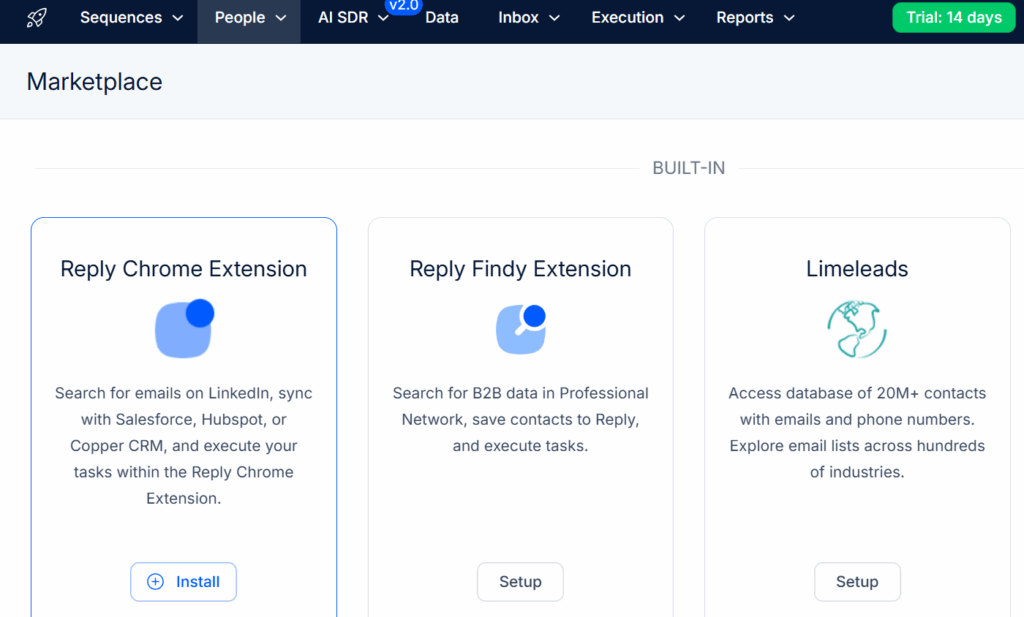Viewport: 1024px width, 617px height.
Task: Click the Findy Extension description text
Action: tap(520, 420)
